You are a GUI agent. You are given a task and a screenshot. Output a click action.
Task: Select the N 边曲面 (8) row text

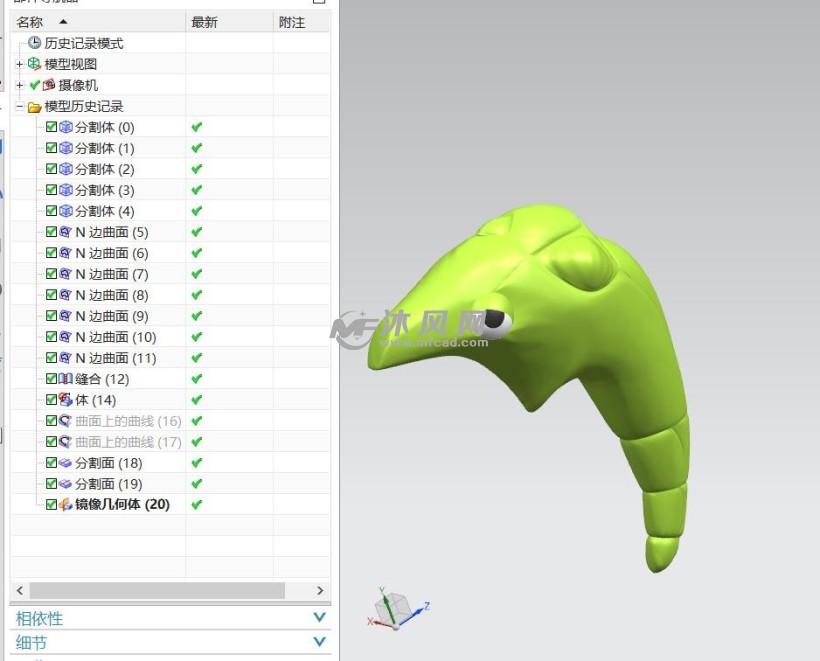point(112,295)
